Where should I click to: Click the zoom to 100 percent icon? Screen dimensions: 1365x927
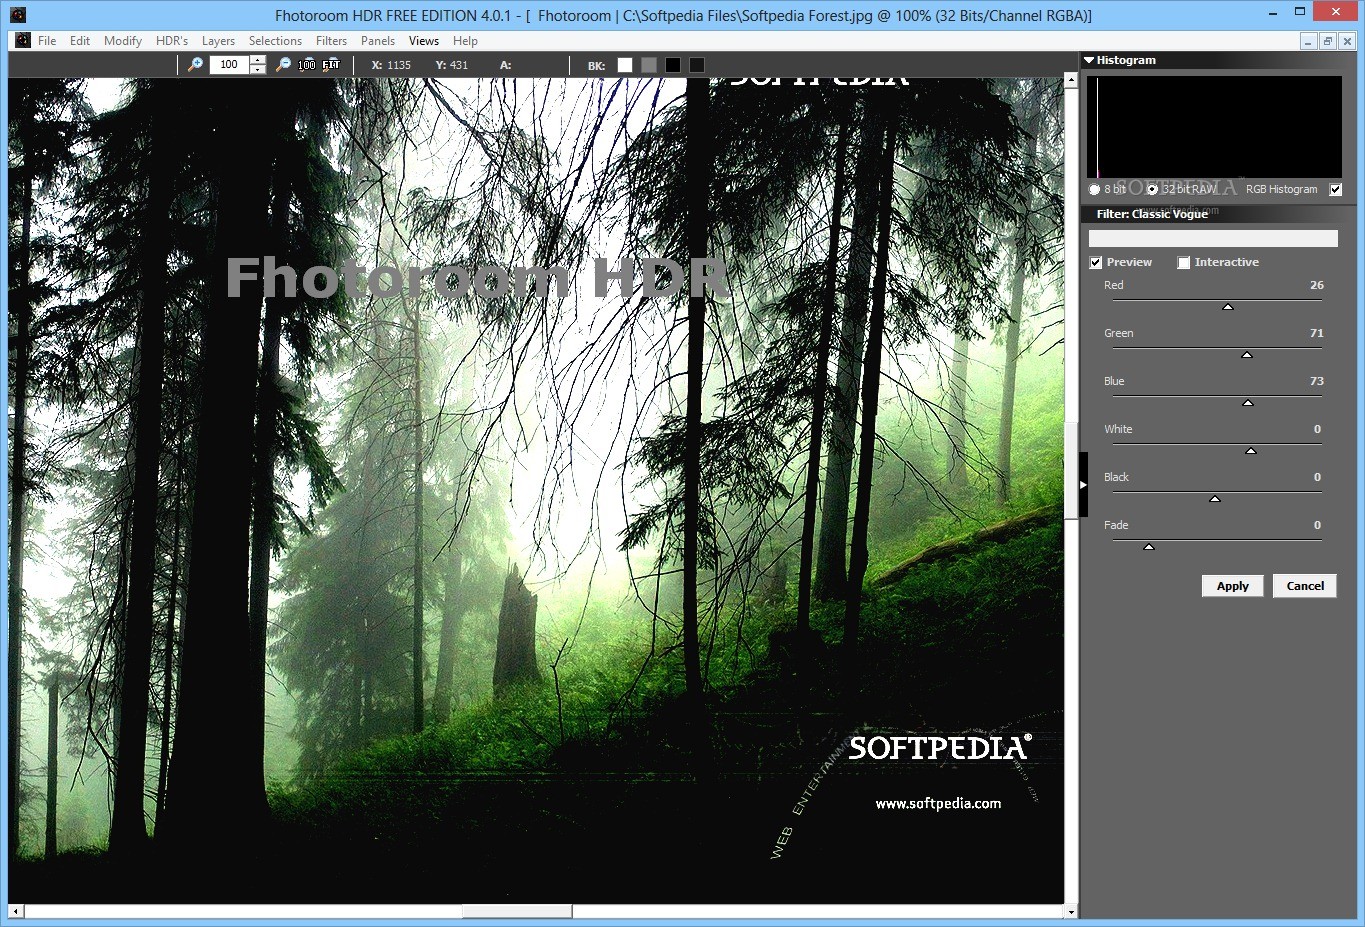click(307, 64)
